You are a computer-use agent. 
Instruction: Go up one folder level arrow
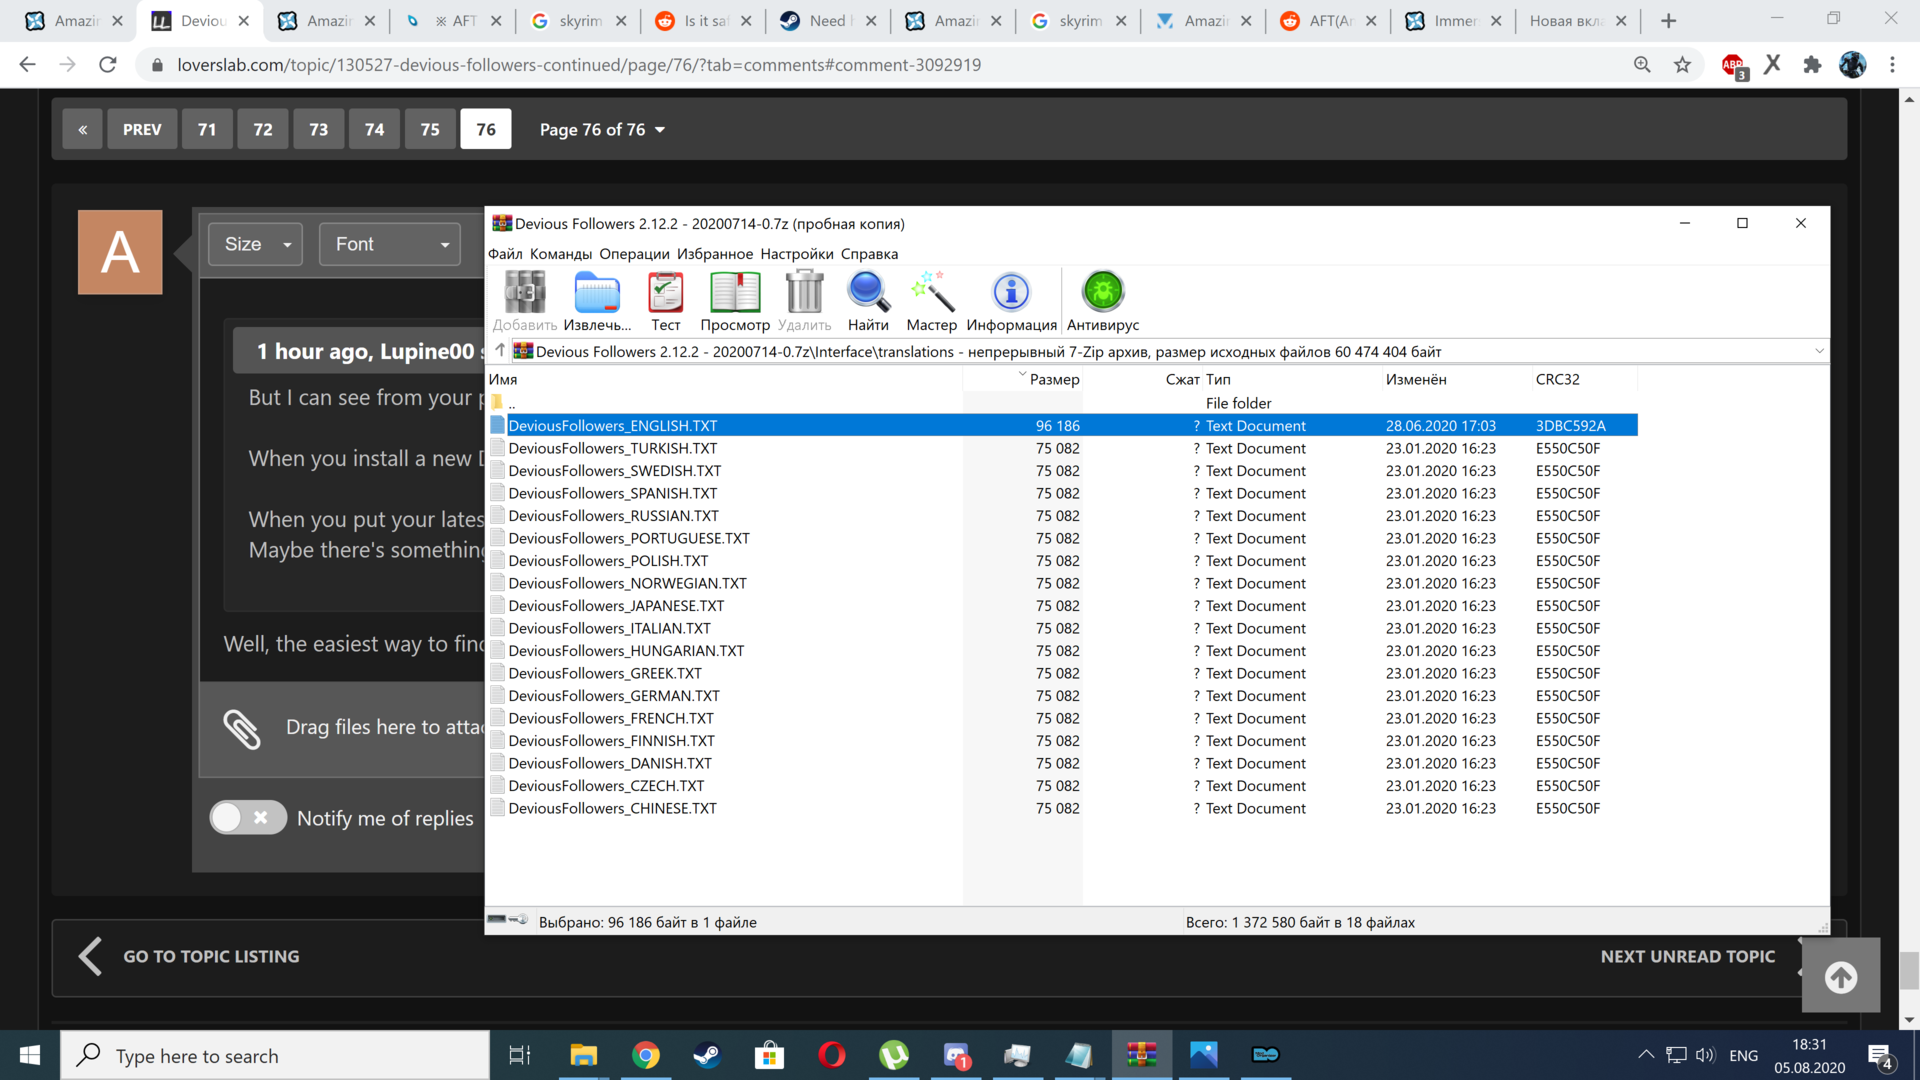click(500, 351)
